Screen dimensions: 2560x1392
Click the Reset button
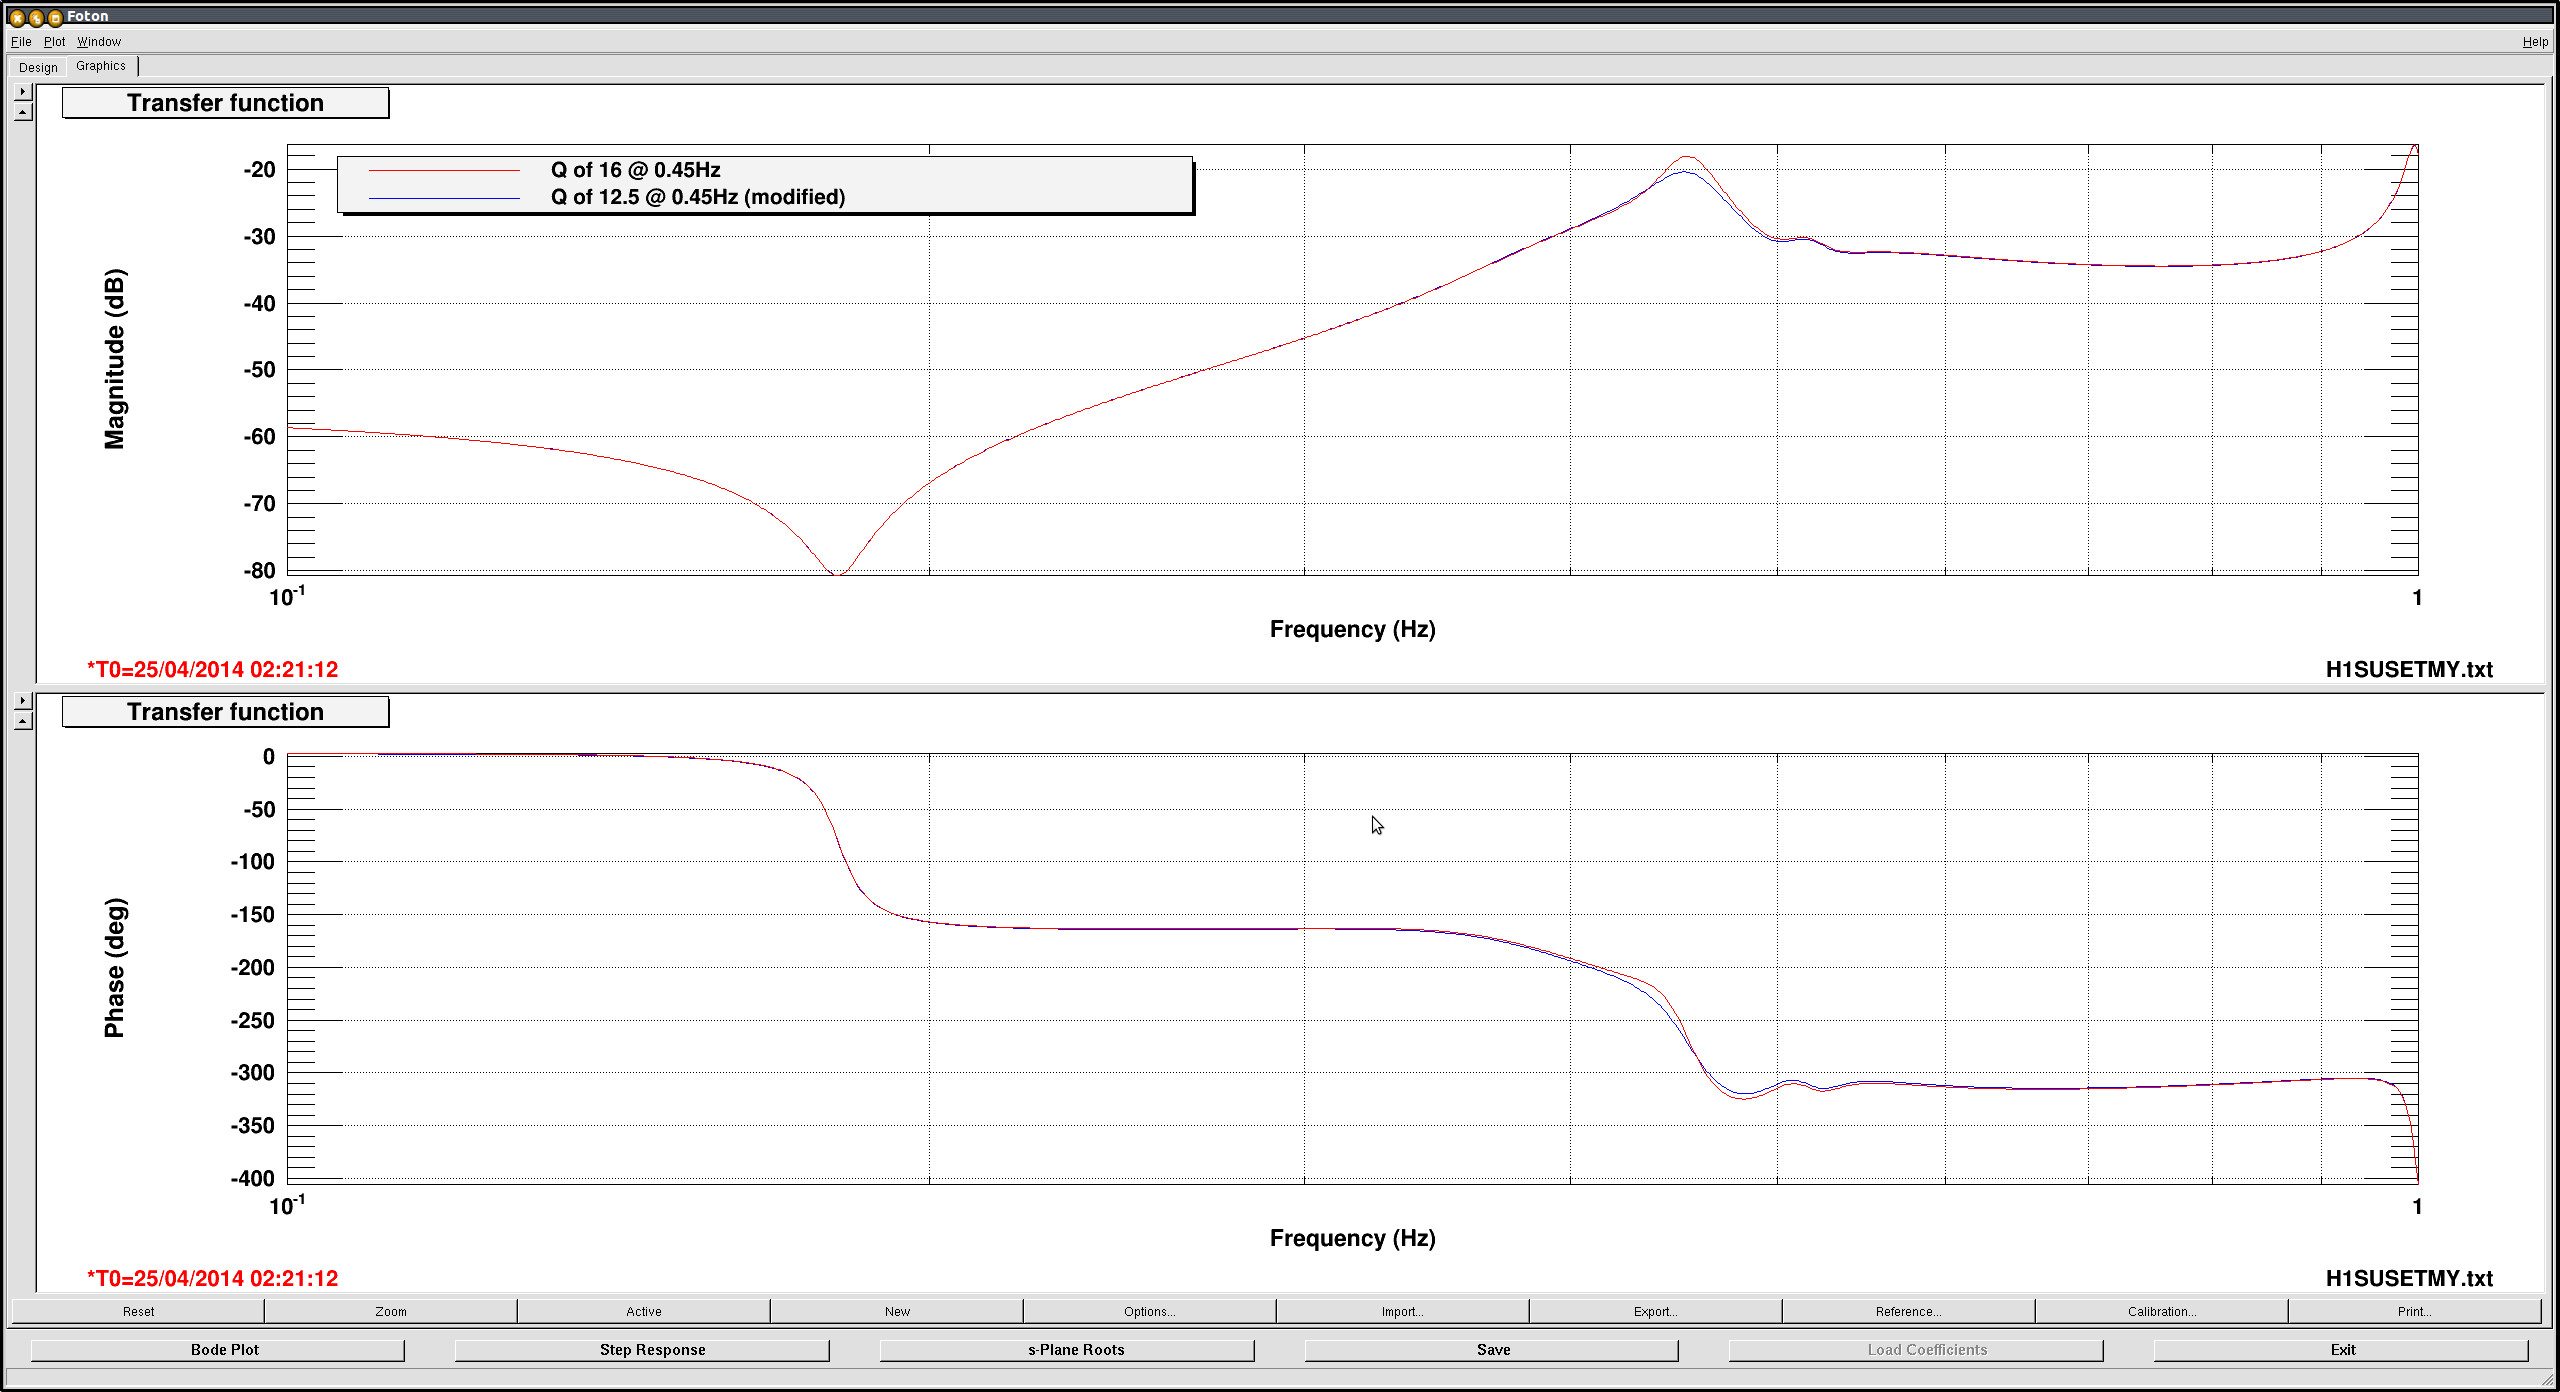pos(138,1311)
